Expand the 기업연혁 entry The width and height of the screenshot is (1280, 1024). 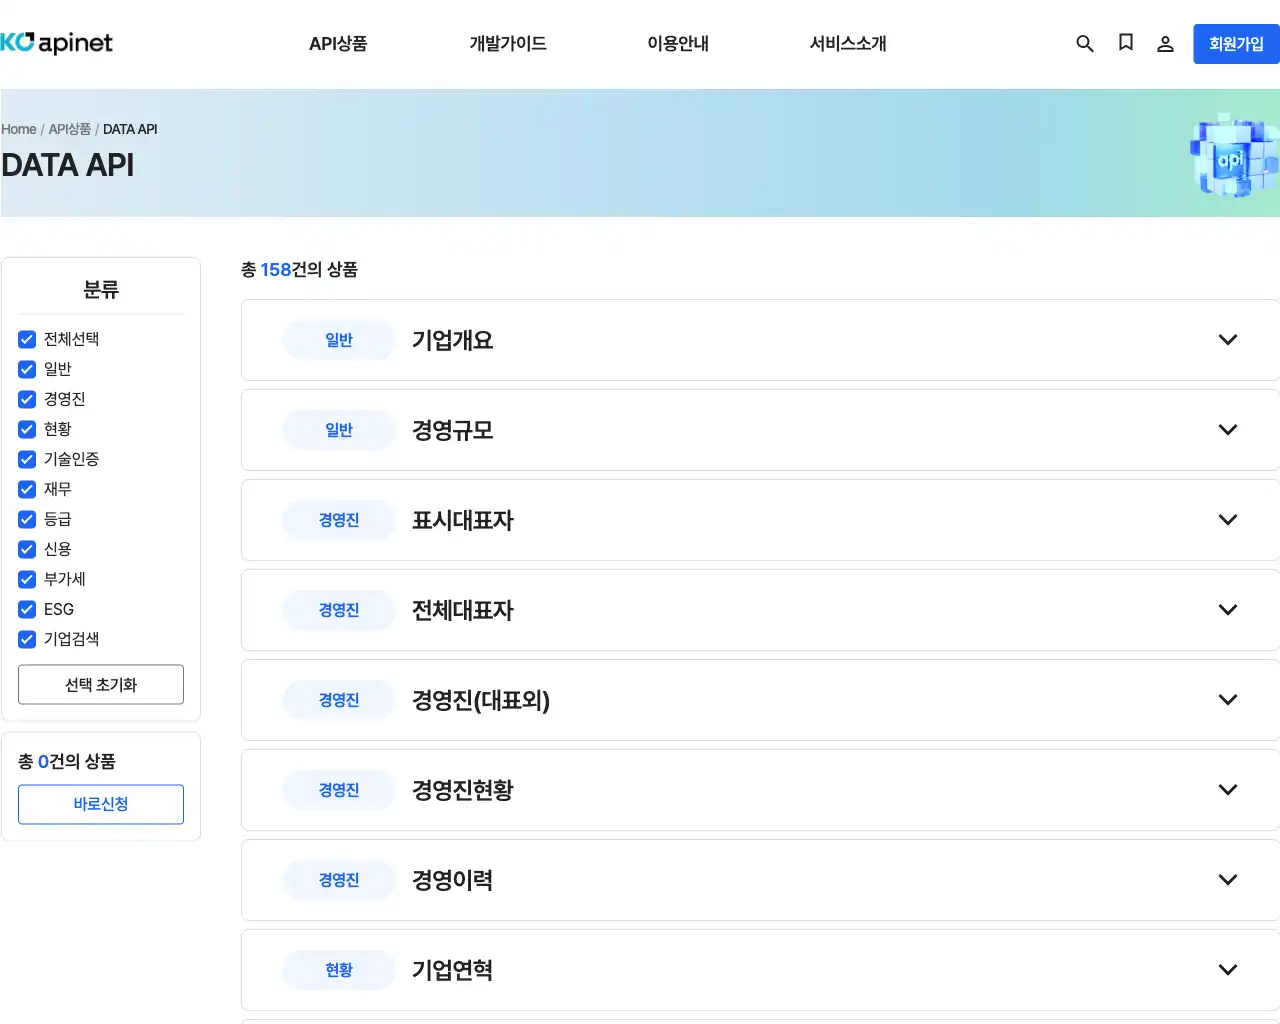(1228, 969)
